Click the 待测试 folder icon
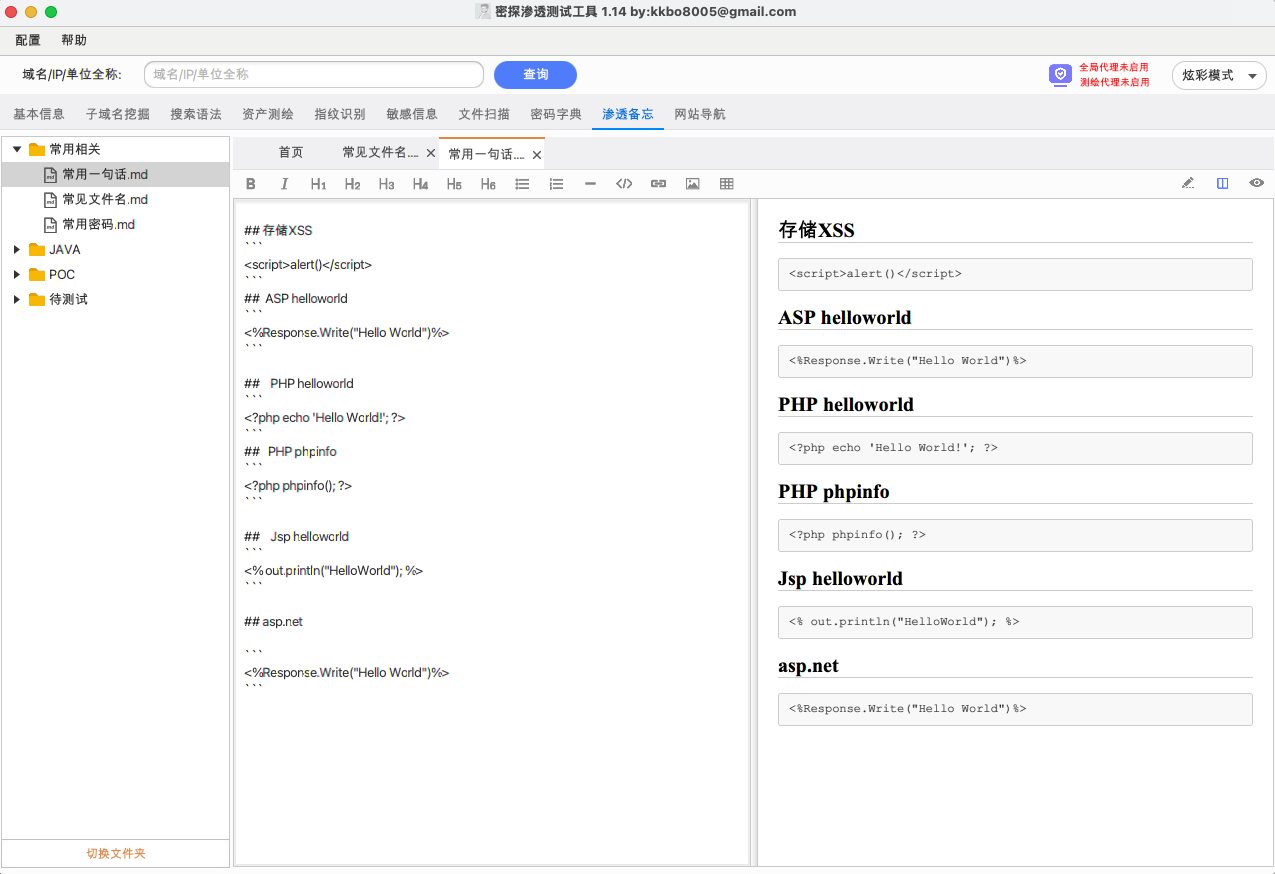 point(37,299)
